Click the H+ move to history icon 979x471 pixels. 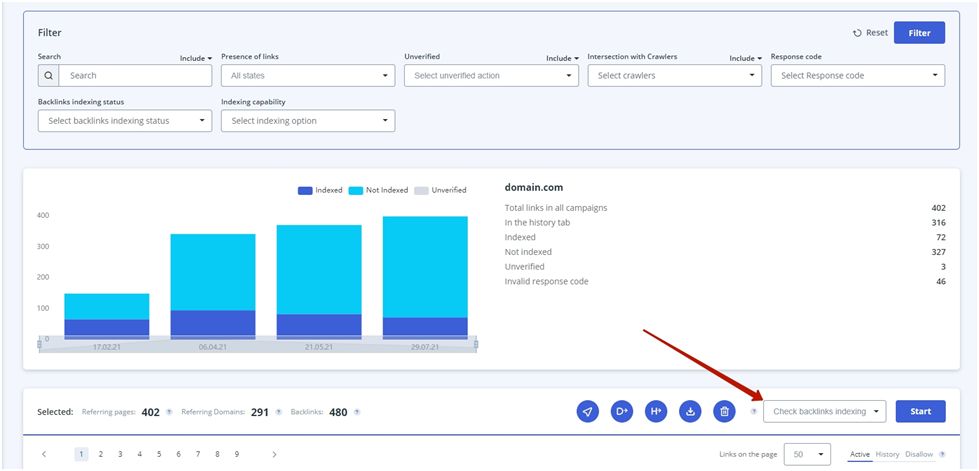click(x=656, y=411)
